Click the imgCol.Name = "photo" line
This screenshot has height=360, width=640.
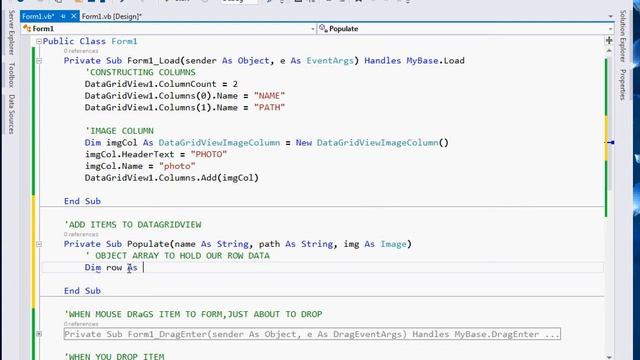point(140,166)
